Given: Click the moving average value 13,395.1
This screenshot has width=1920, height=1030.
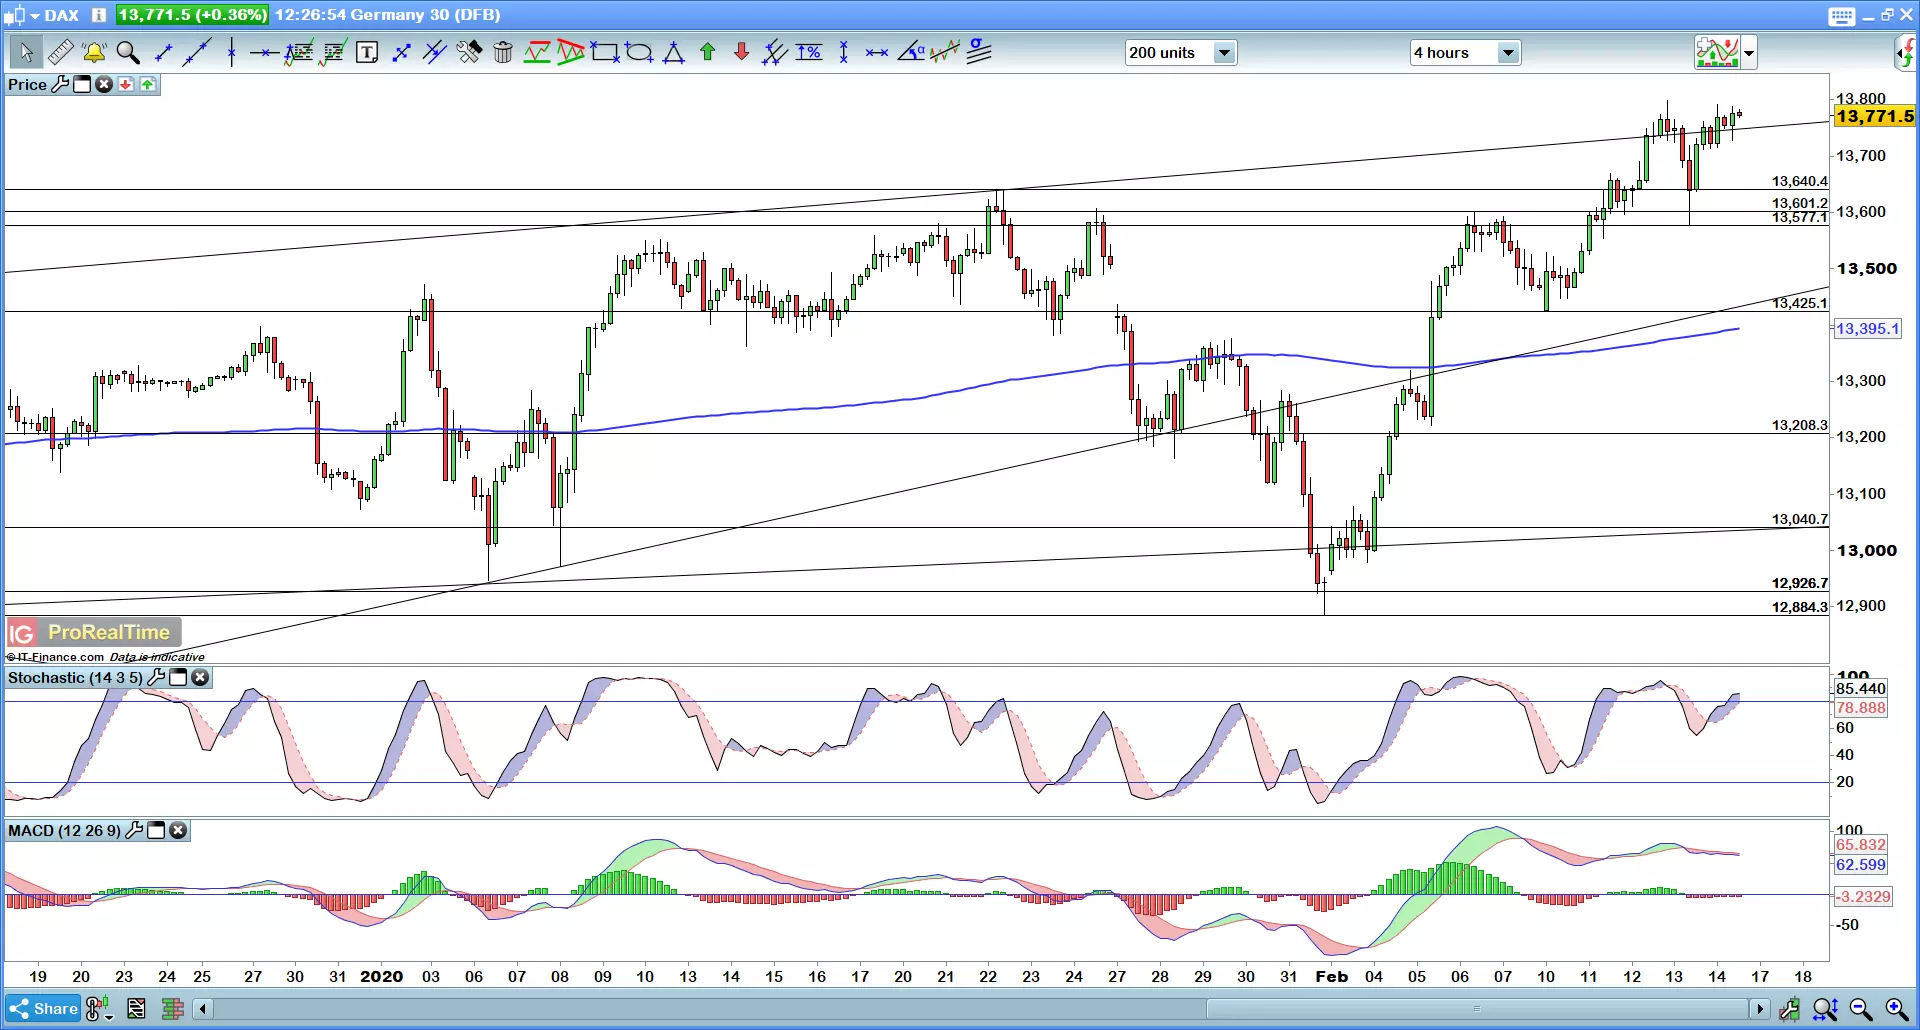Looking at the screenshot, I should 1867,329.
